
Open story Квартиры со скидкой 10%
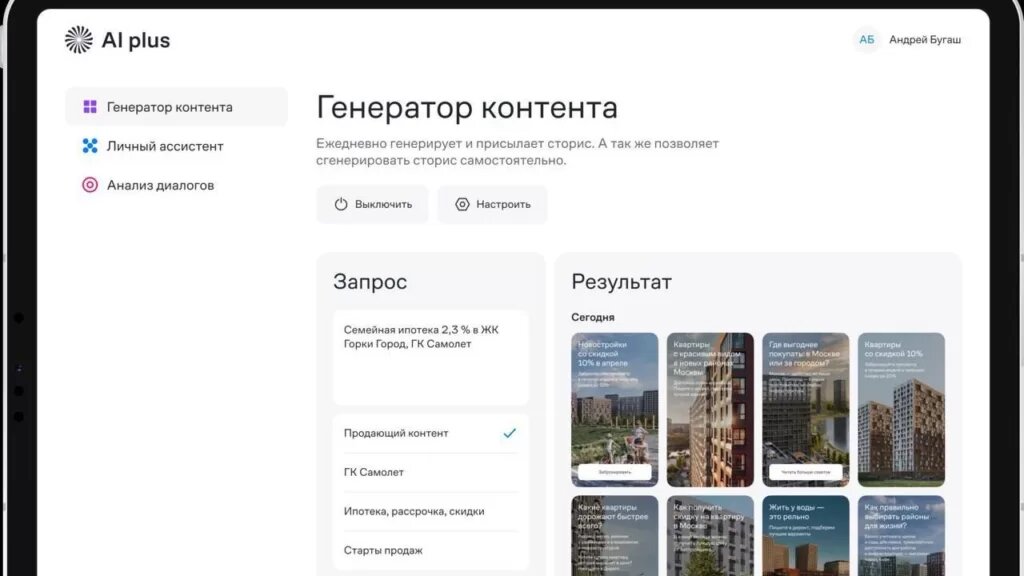pyautogui.click(x=901, y=409)
